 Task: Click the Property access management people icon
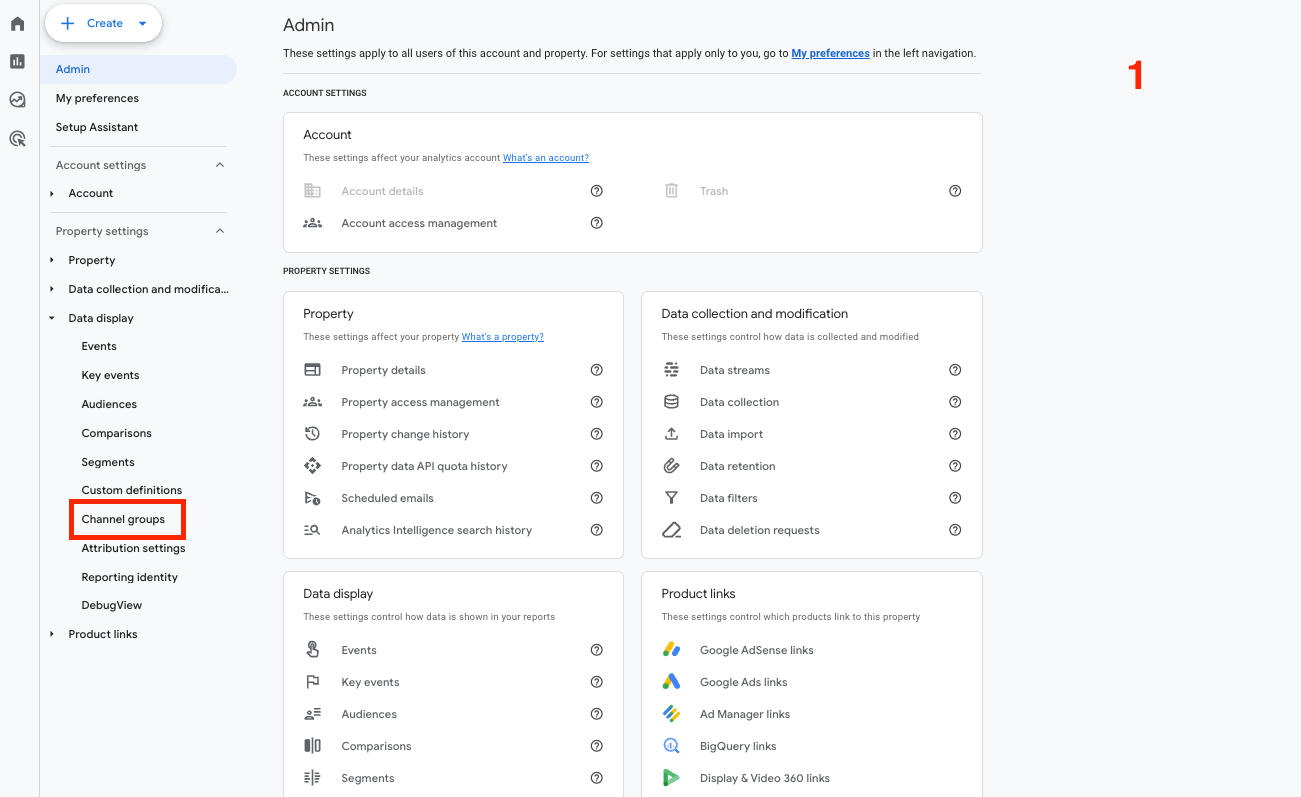pos(313,402)
